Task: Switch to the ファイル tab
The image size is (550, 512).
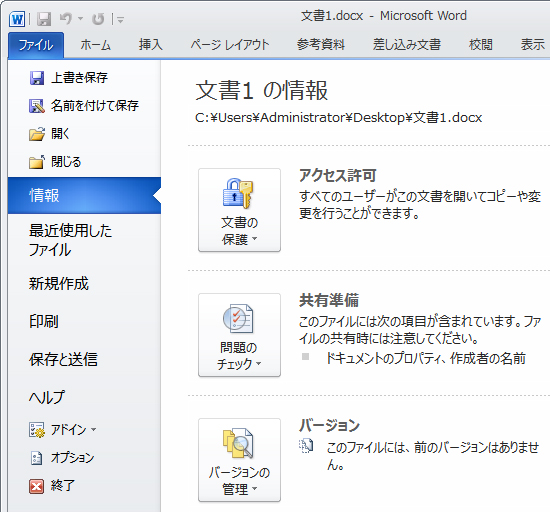Action: 36,45
